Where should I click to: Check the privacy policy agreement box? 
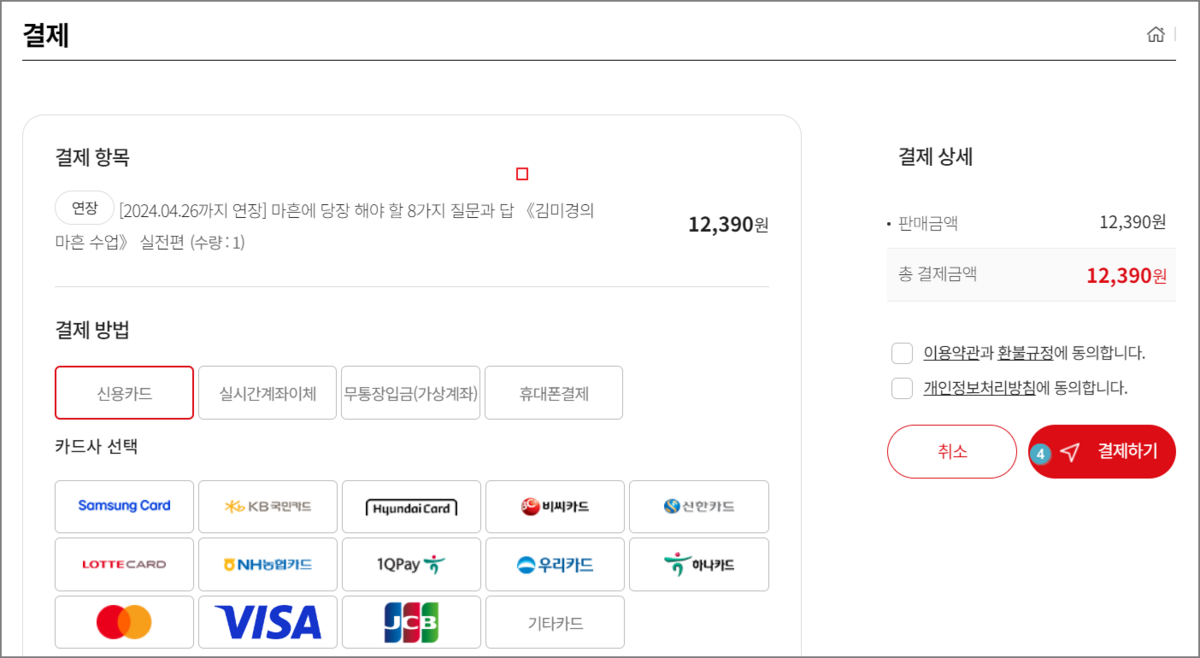pyautogui.click(x=902, y=388)
